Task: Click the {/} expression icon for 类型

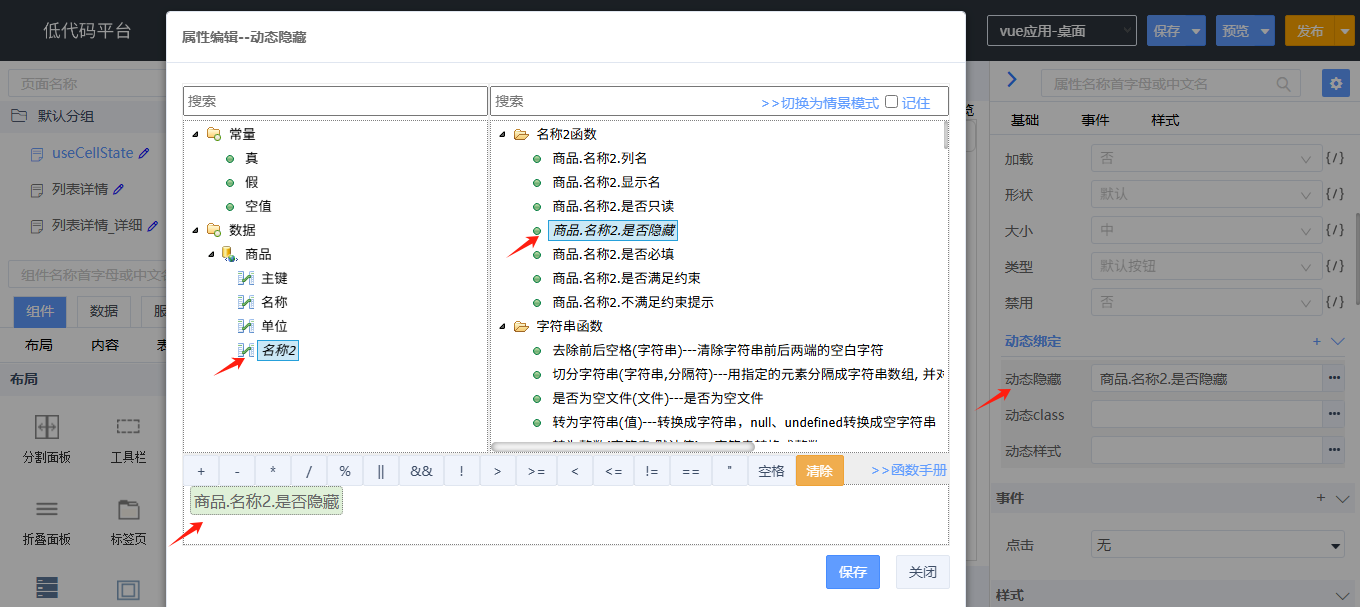Action: (x=1334, y=266)
